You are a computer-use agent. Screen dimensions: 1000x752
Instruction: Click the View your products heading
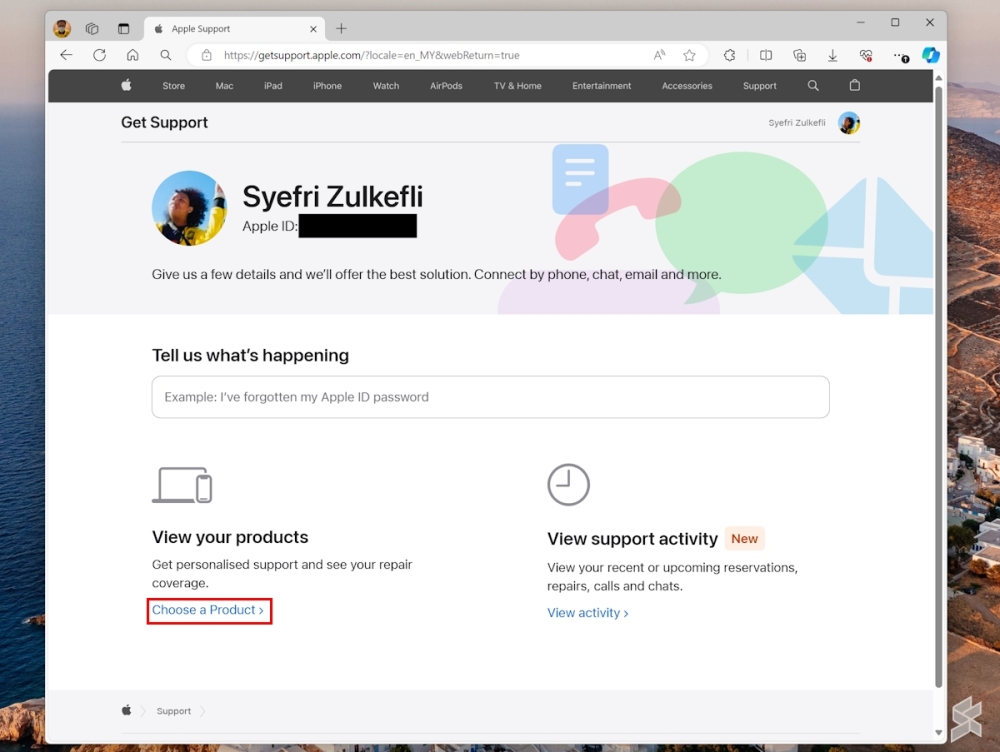pos(230,537)
